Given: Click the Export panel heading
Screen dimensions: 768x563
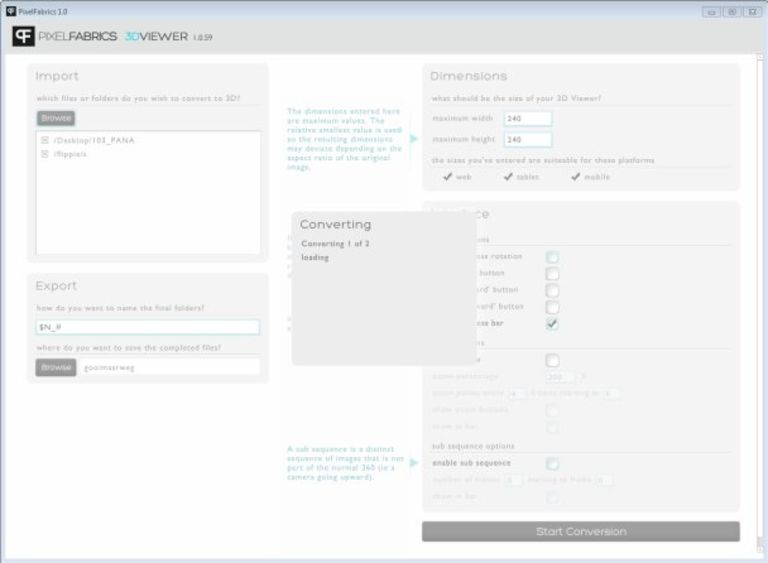Looking at the screenshot, I should coord(56,286).
